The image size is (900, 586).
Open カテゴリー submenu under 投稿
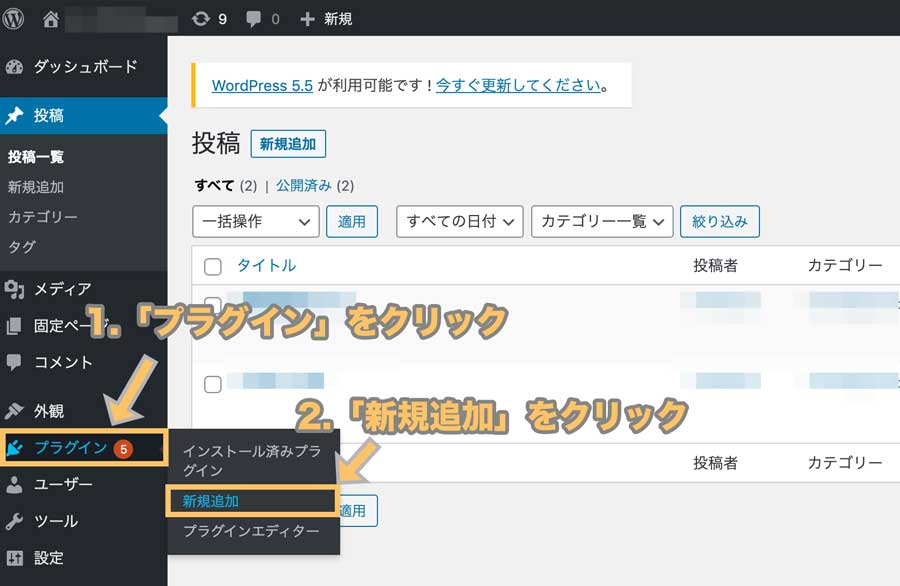[42, 217]
